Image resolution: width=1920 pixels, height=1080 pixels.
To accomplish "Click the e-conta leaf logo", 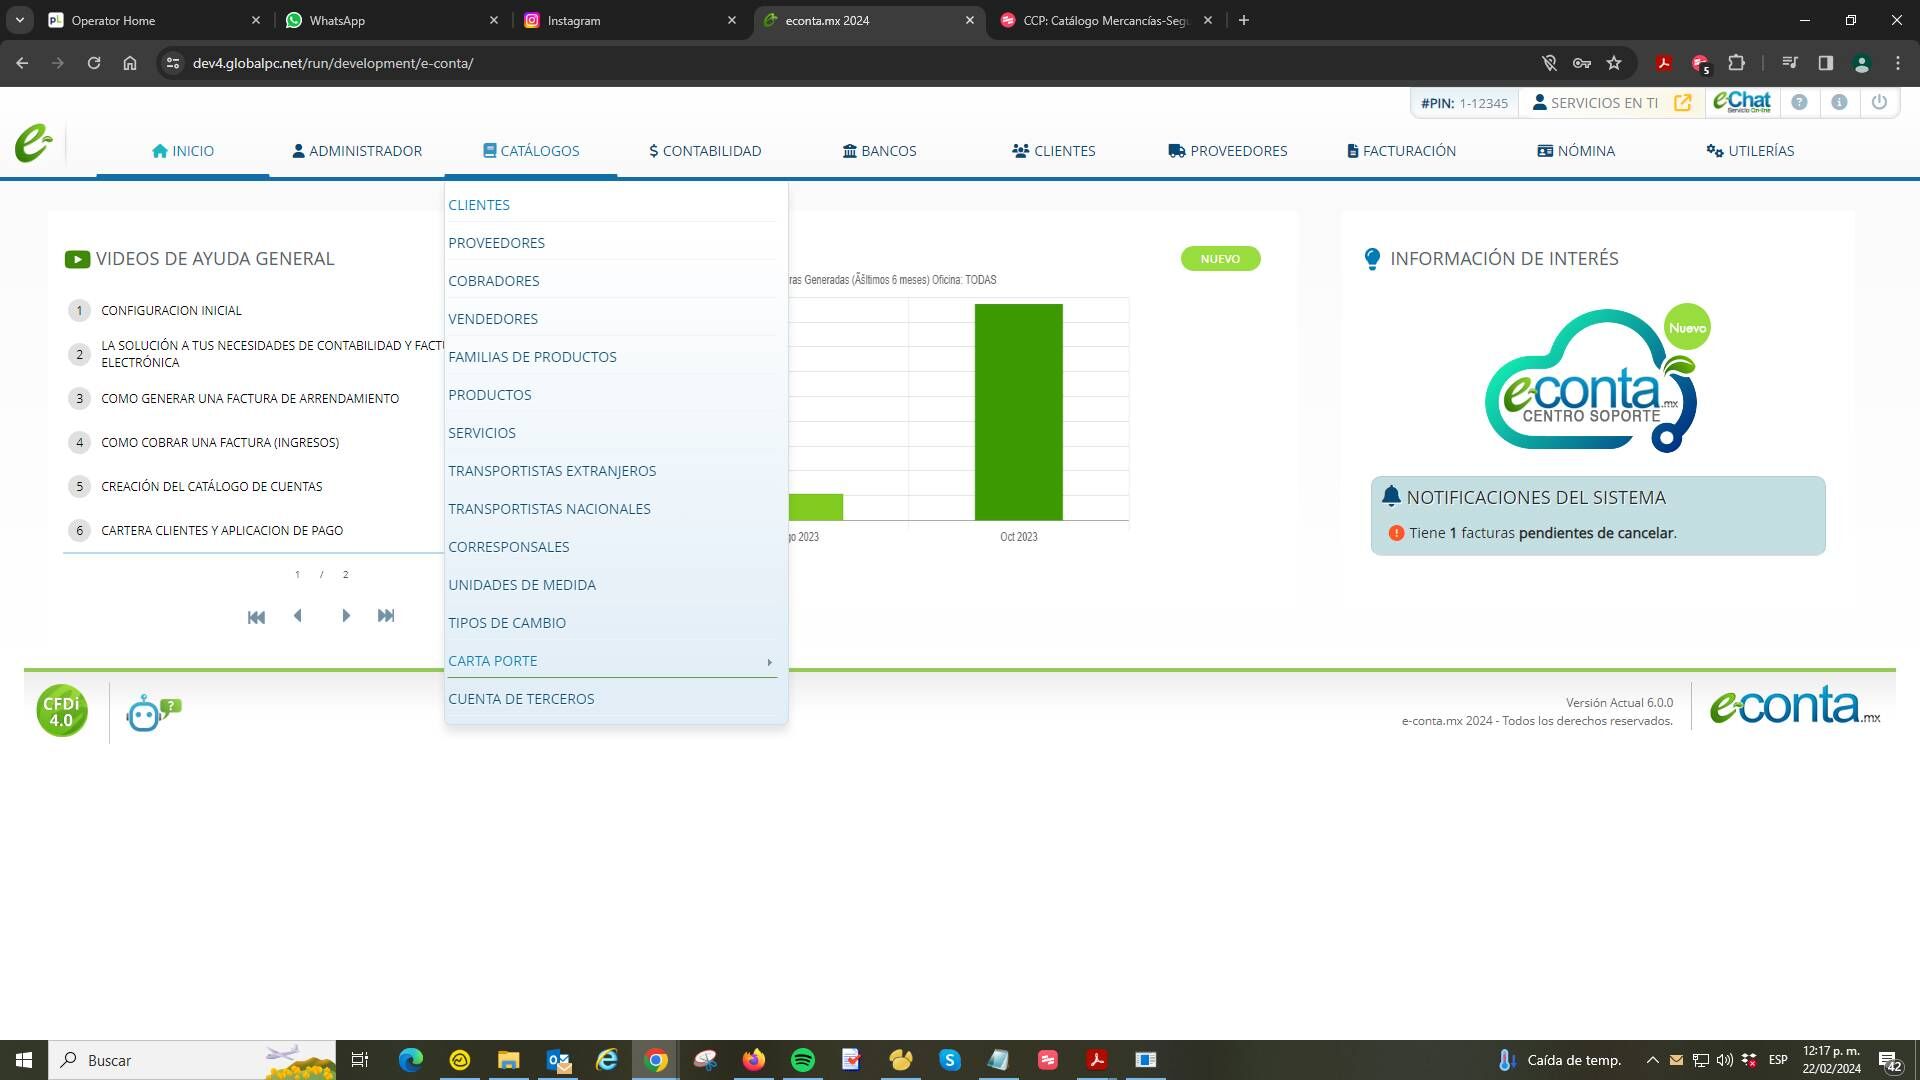I will 33,143.
